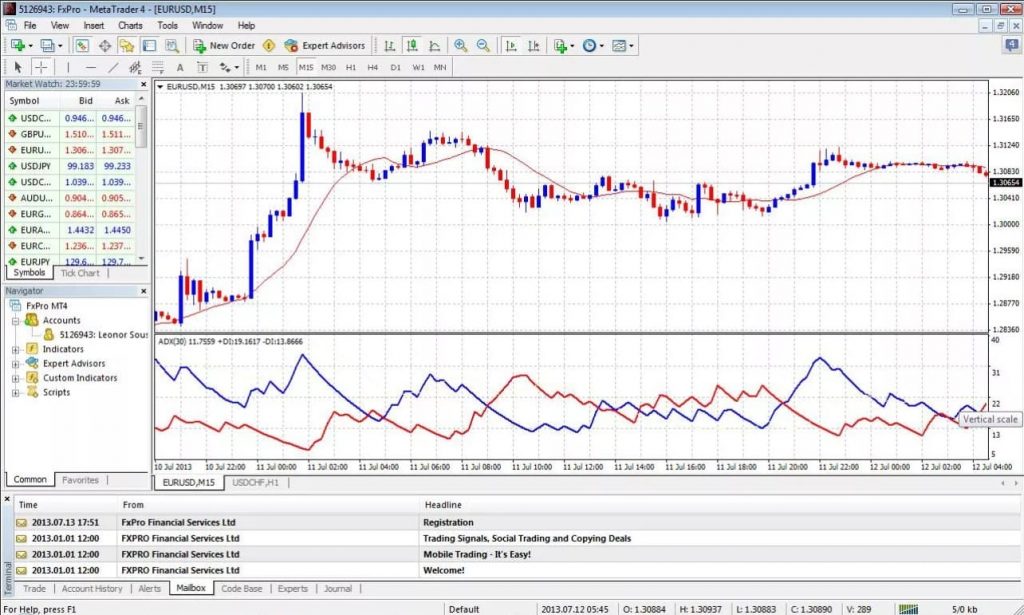The height and width of the screenshot is (615, 1024).
Task: Open the Profiles toolbar icon
Action: tap(50, 45)
